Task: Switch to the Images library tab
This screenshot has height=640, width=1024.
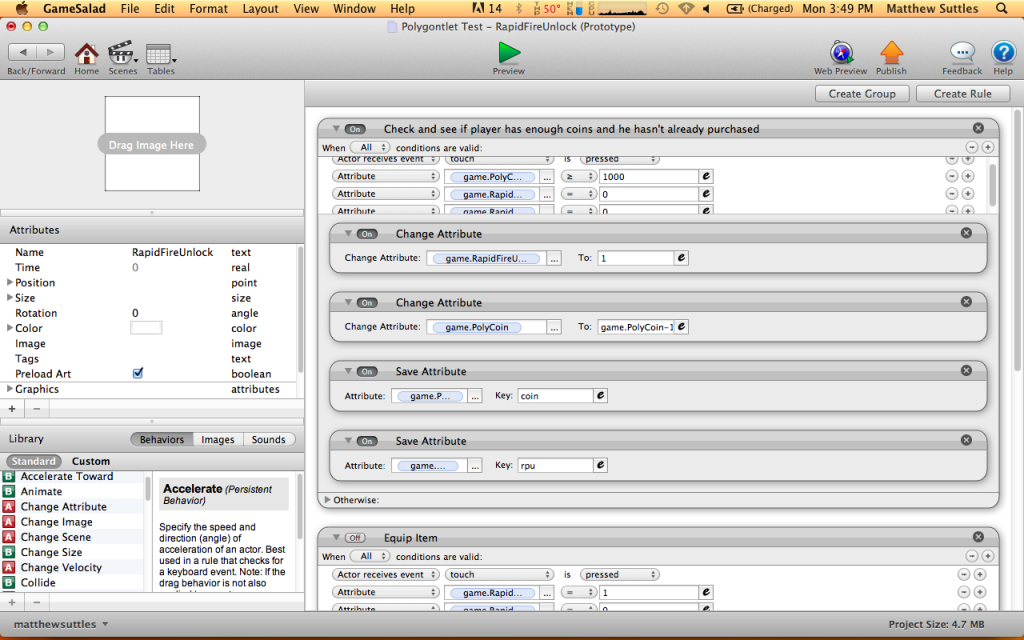Action: (x=218, y=439)
